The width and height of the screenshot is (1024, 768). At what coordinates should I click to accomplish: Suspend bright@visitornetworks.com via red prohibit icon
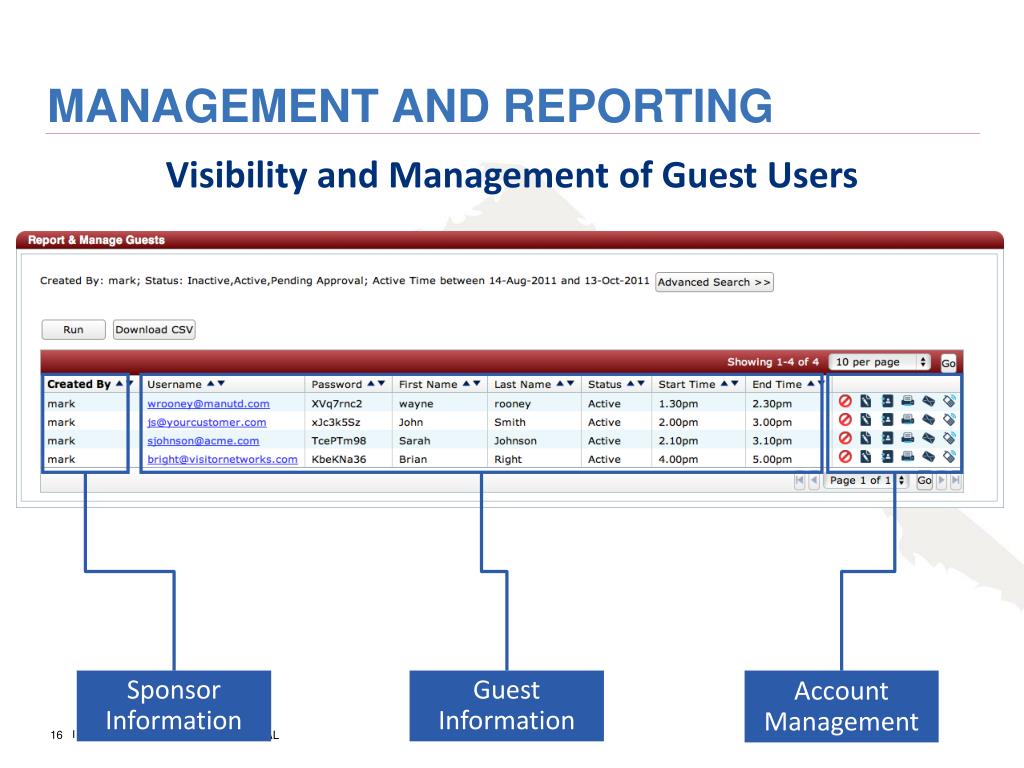(x=845, y=456)
